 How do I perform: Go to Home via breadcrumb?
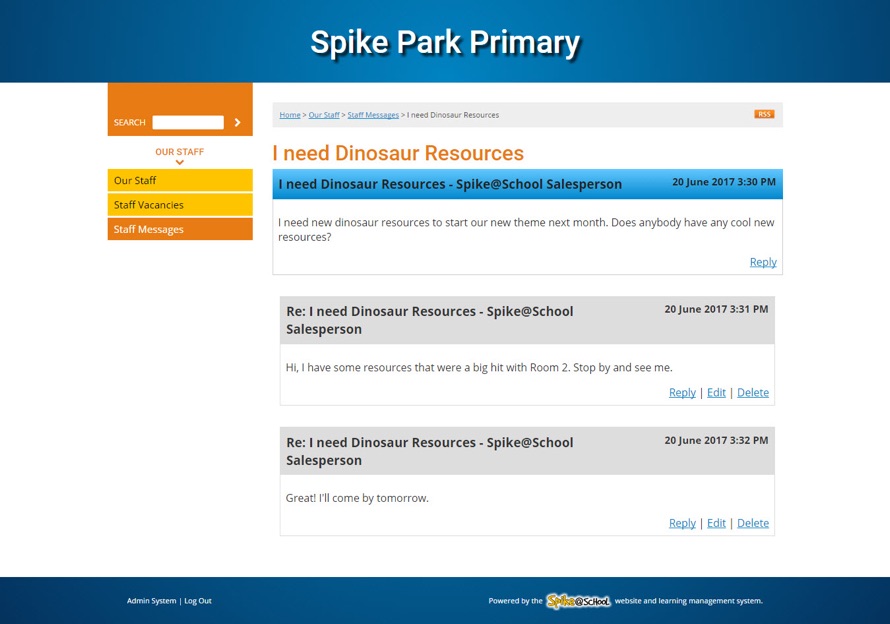(290, 115)
